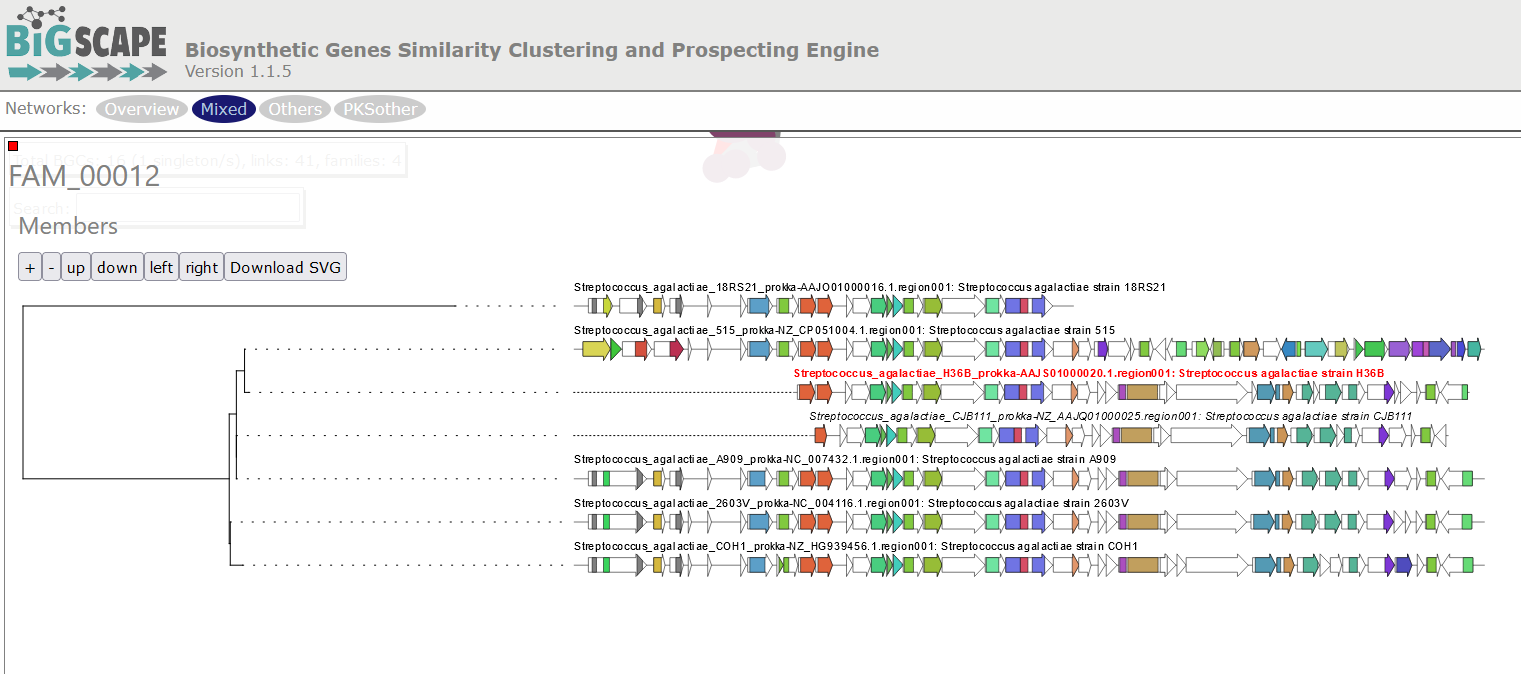Click the Download SVG button
The height and width of the screenshot is (674, 1521).
click(x=285, y=267)
